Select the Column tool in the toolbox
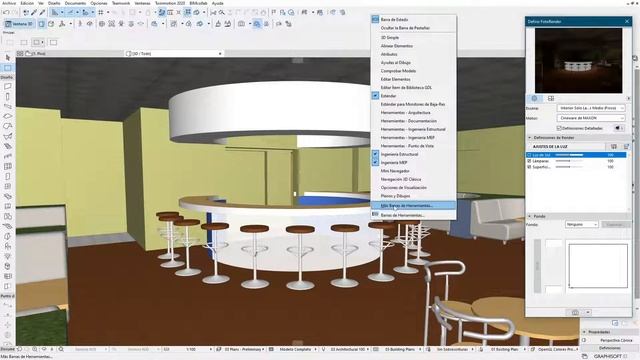This screenshot has height=360, width=640. click(8, 97)
